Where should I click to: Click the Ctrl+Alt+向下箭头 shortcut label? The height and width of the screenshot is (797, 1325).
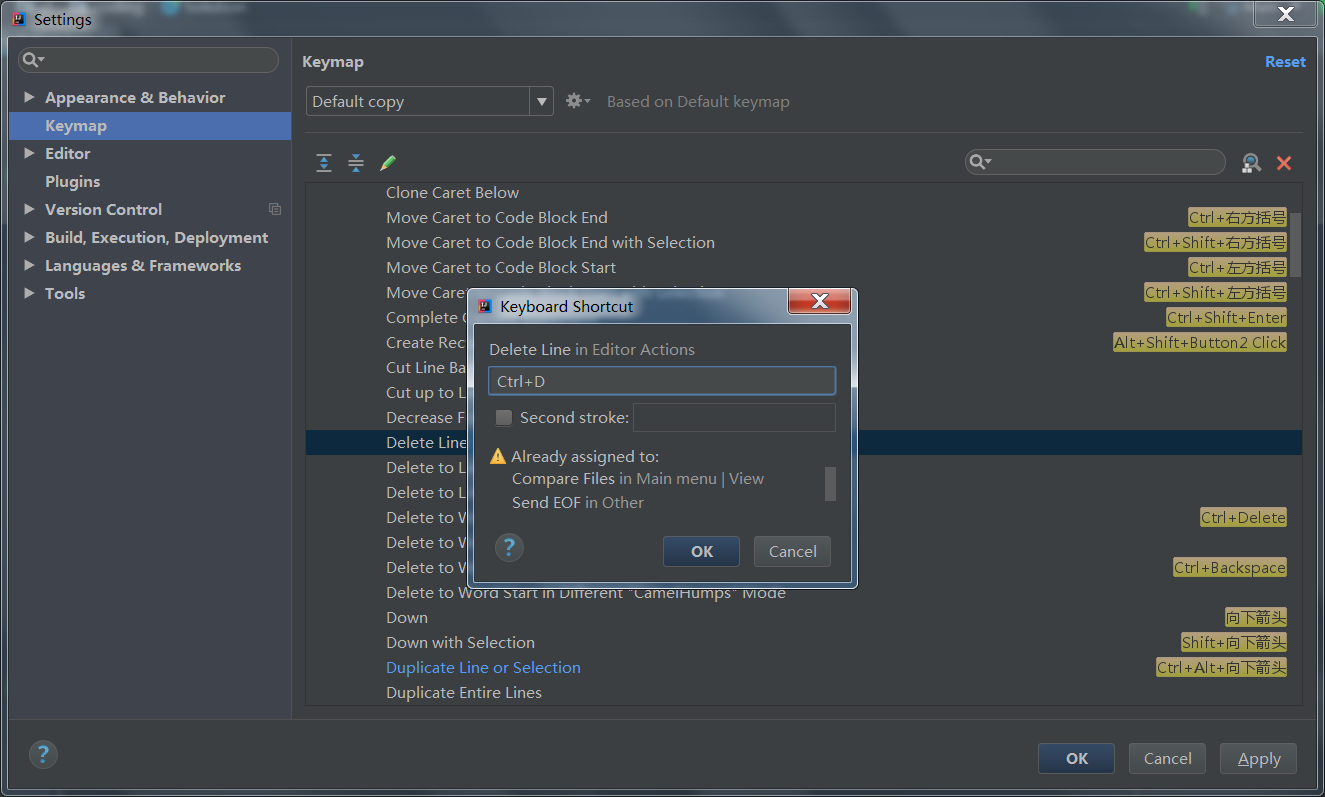[x=1221, y=667]
